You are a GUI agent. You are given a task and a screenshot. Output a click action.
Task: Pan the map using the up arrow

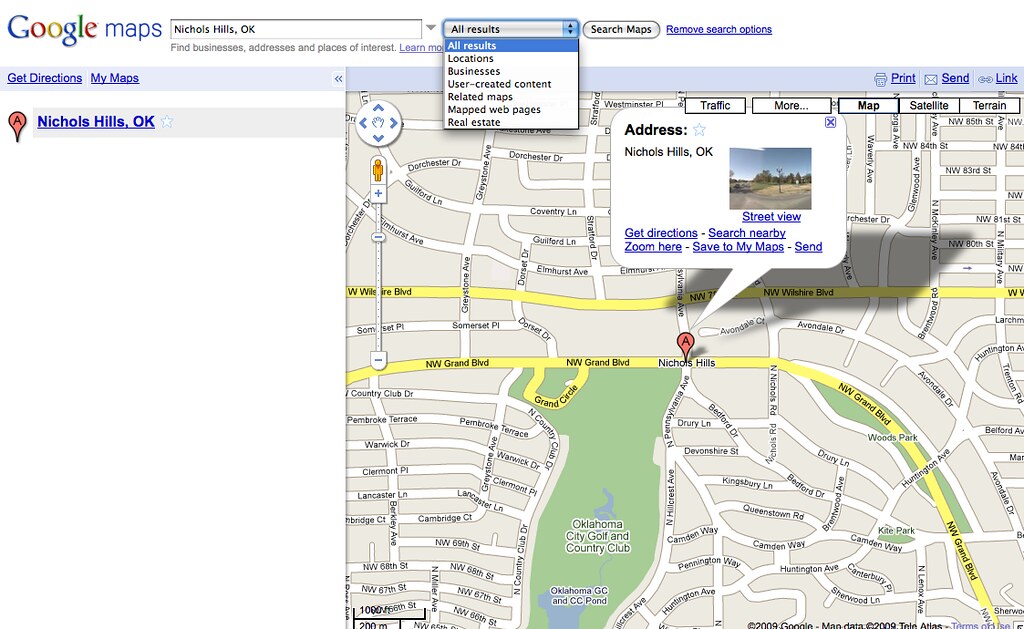(x=379, y=108)
